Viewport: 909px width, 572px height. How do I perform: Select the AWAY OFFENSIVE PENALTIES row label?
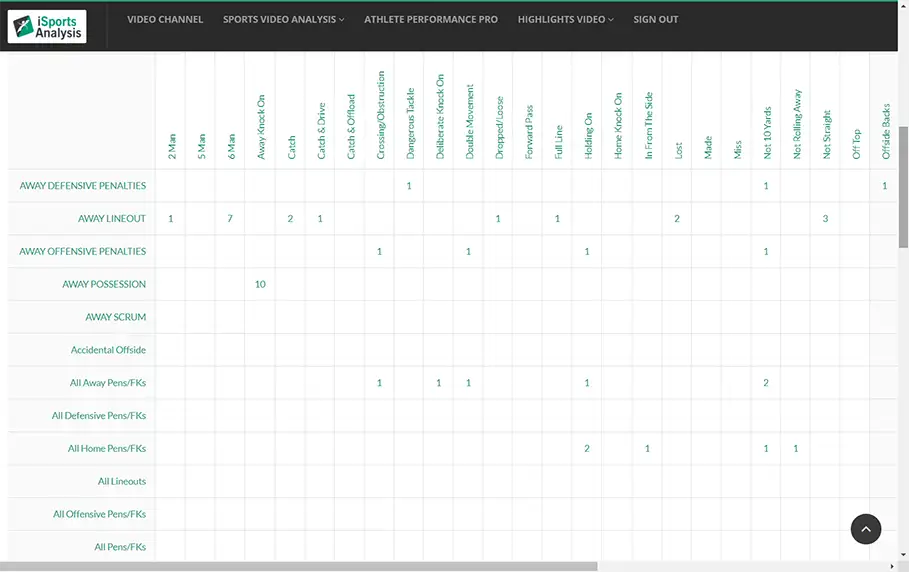[82, 252]
